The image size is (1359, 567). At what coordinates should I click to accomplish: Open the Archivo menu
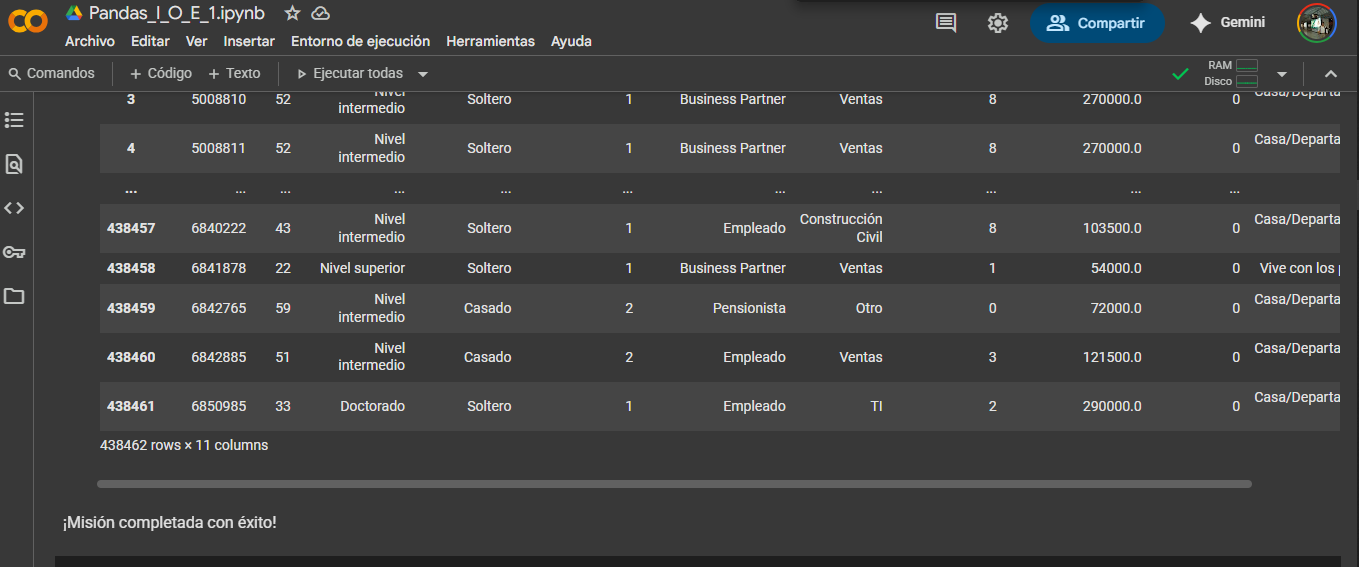89,41
